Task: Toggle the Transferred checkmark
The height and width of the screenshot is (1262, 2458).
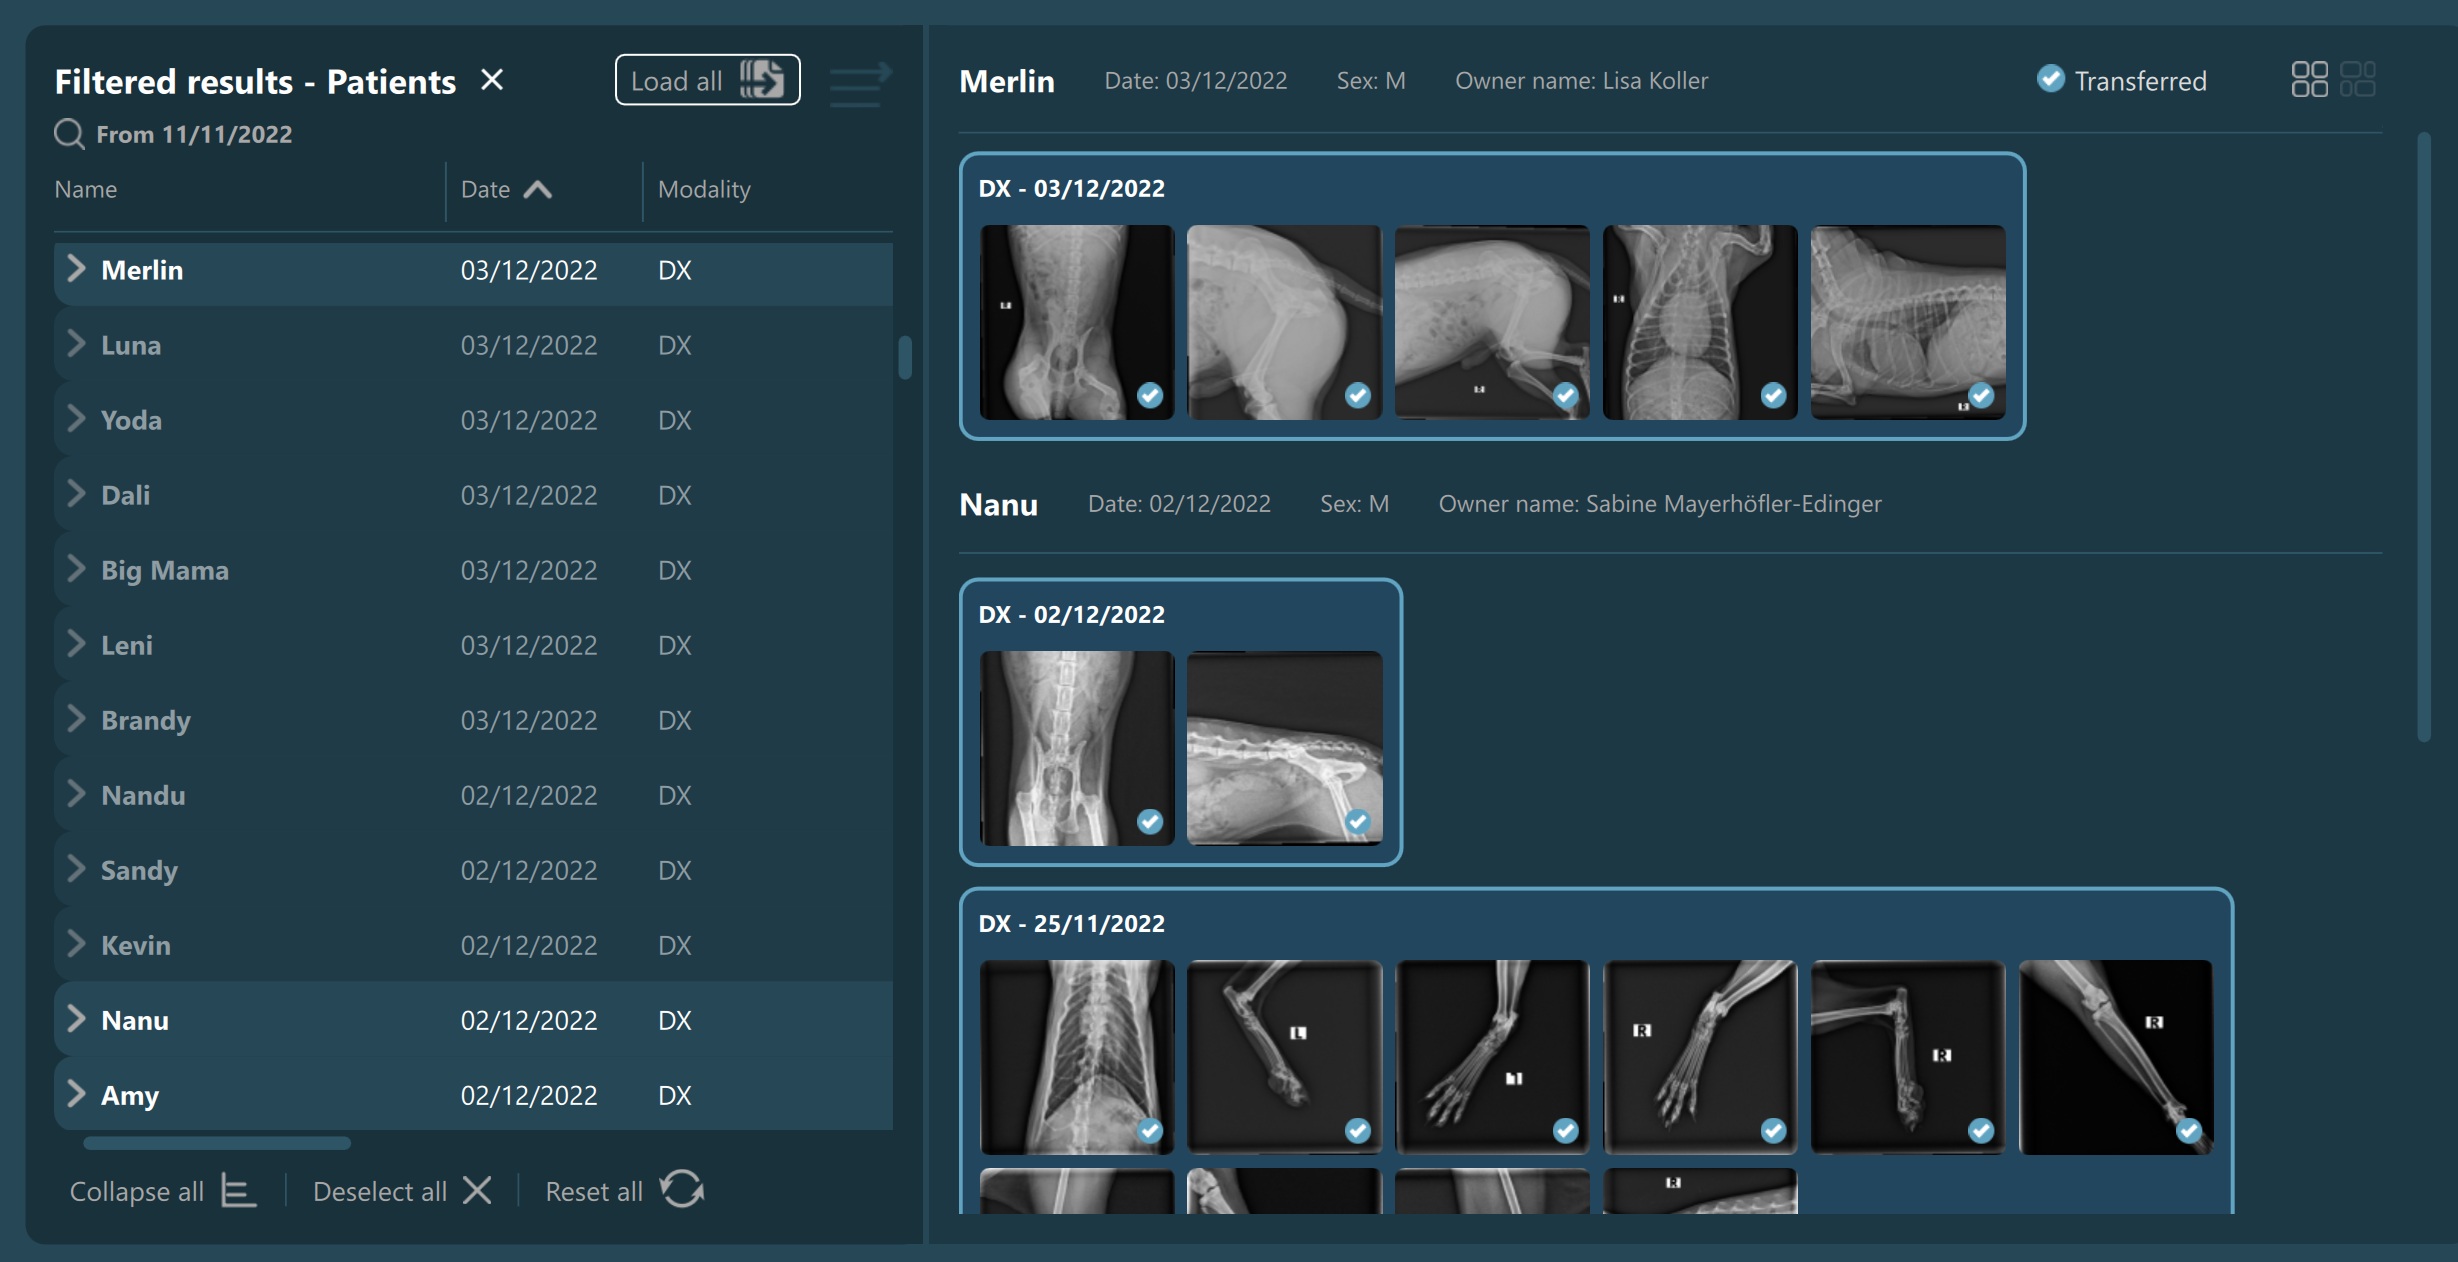Action: click(2050, 79)
